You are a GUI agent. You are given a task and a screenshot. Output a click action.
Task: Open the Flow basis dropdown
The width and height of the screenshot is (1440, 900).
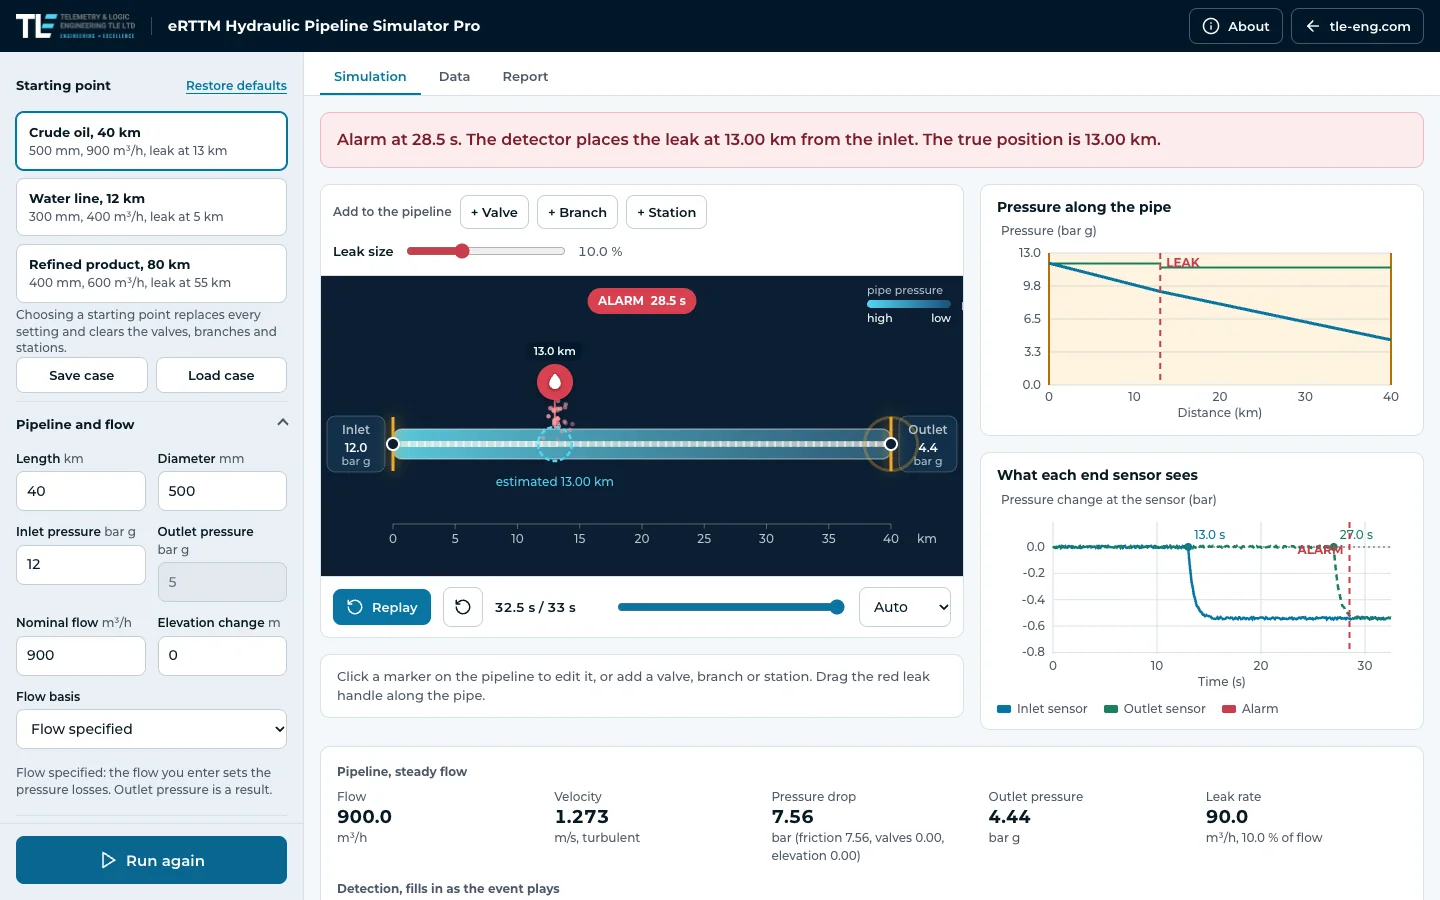tap(151, 729)
